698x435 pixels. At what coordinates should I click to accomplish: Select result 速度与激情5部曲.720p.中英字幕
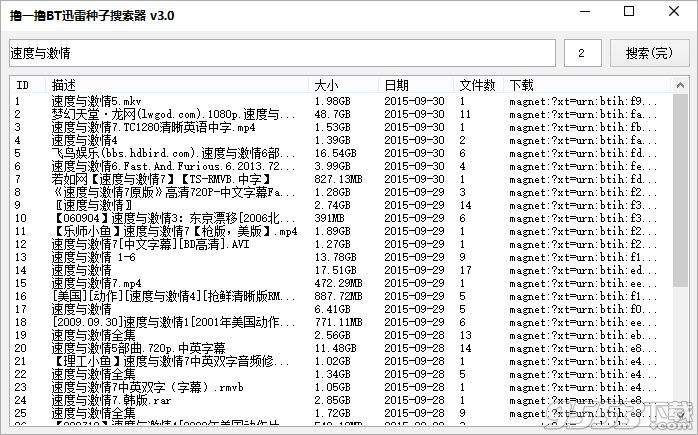(138, 348)
